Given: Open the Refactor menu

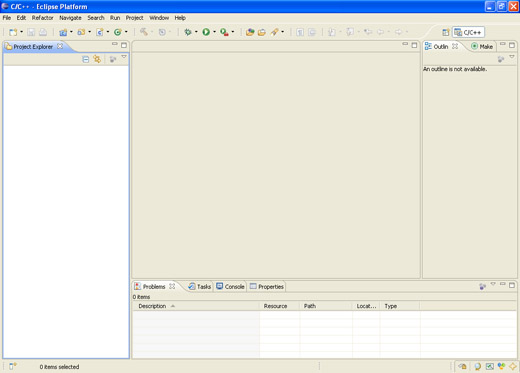Looking at the screenshot, I should [42, 18].
